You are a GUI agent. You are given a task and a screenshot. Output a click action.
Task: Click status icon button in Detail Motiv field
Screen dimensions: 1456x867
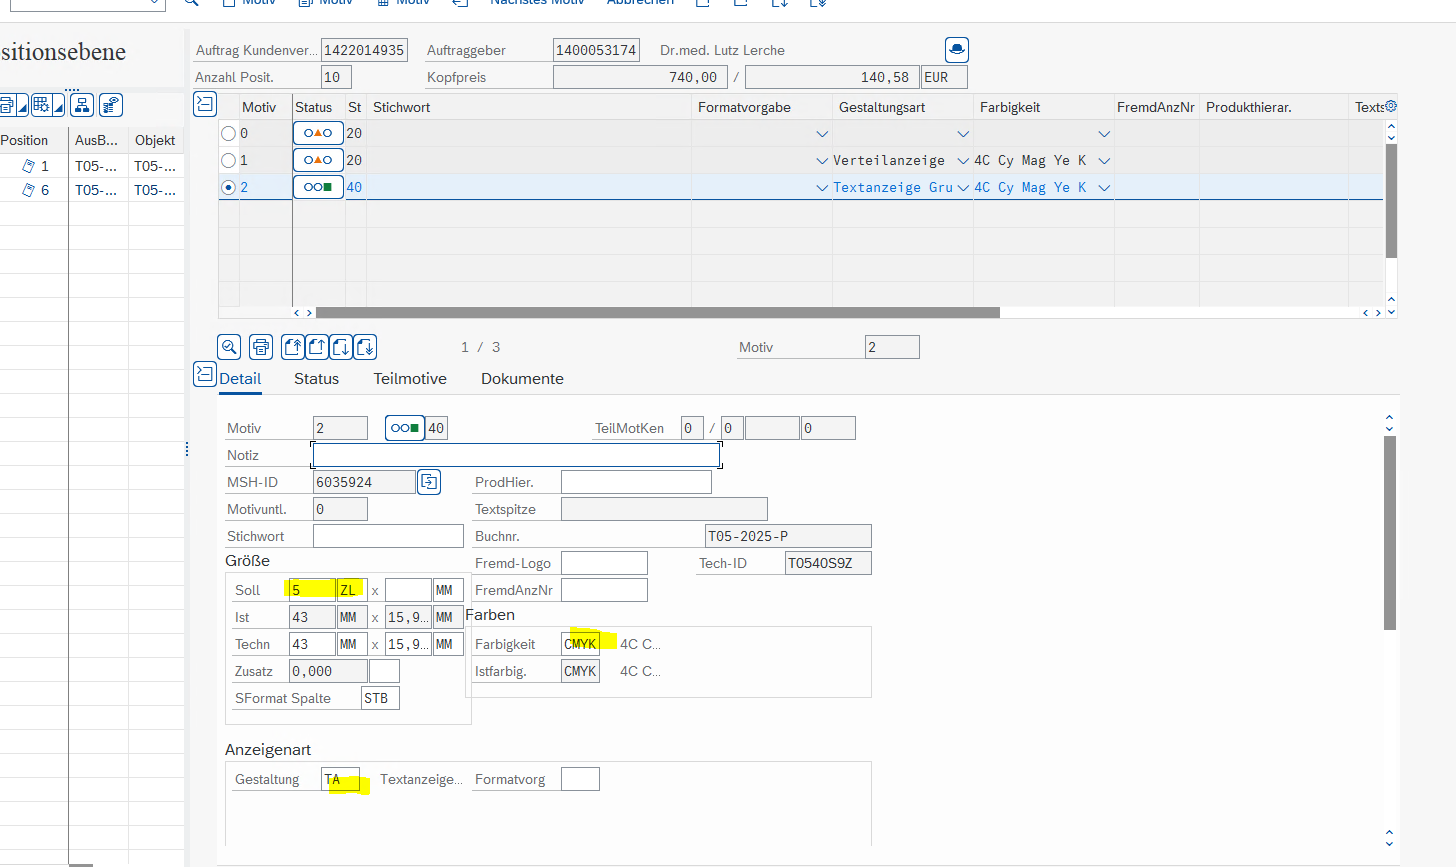click(x=405, y=428)
